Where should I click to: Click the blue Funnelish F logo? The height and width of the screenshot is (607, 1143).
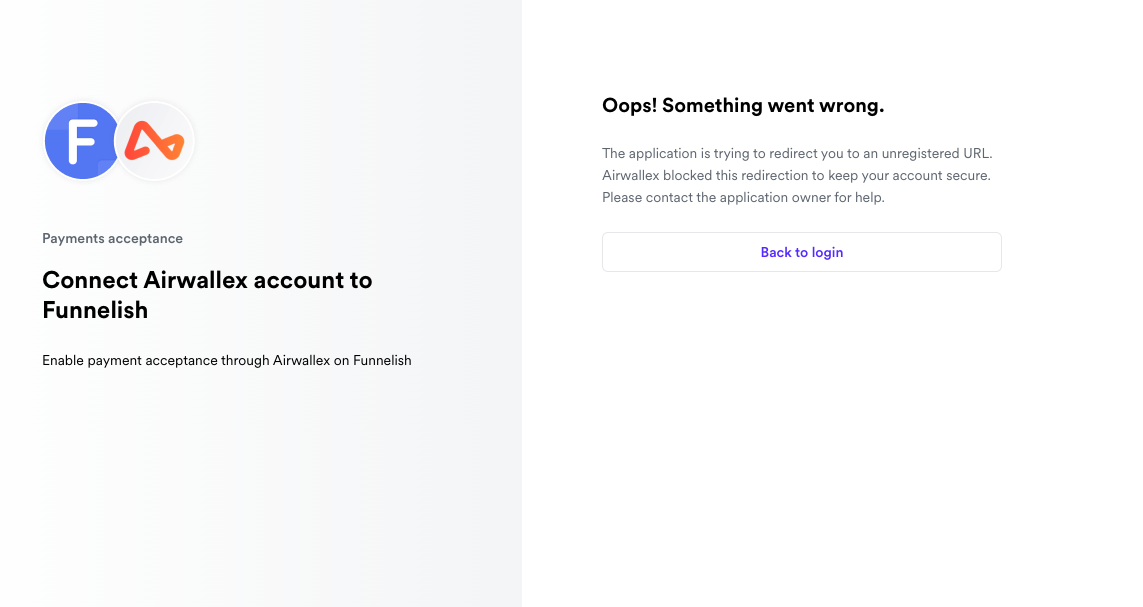(80, 142)
